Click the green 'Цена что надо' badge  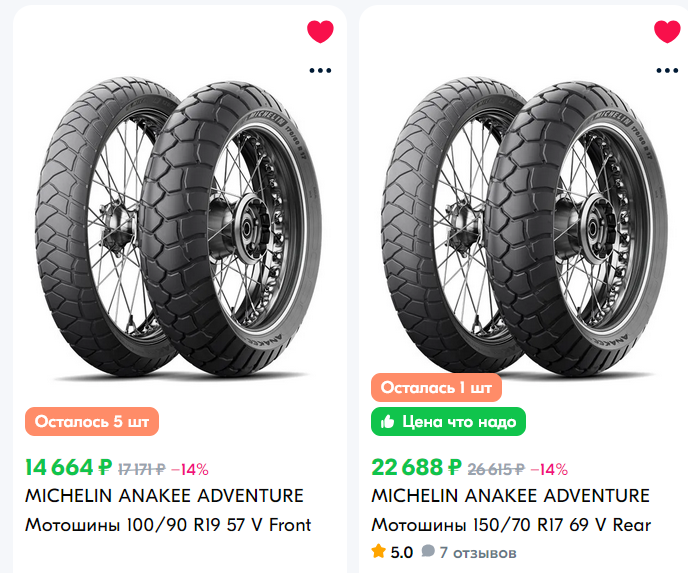tap(448, 422)
